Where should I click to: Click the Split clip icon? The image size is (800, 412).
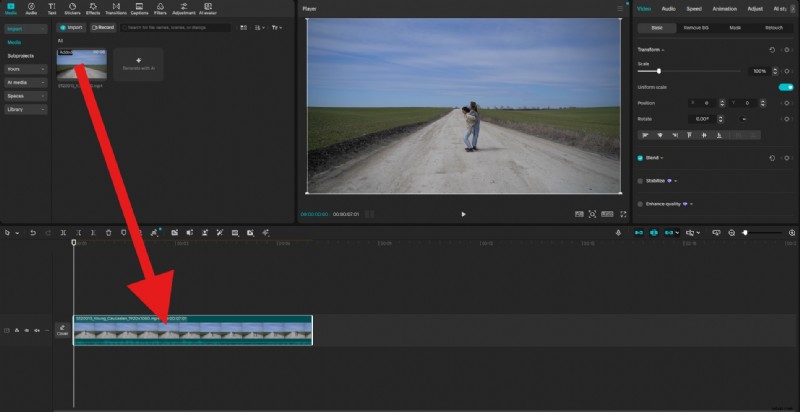63,233
